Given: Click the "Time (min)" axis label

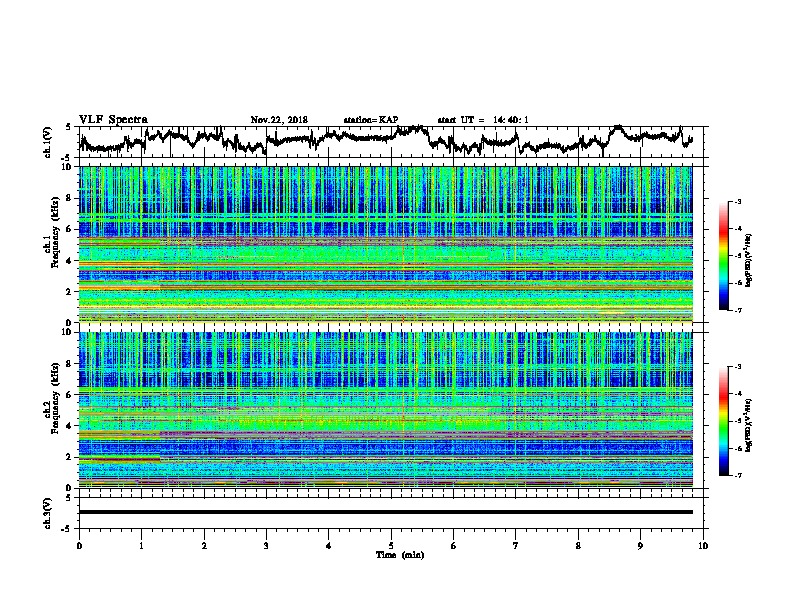Looking at the screenshot, I should point(400,555).
